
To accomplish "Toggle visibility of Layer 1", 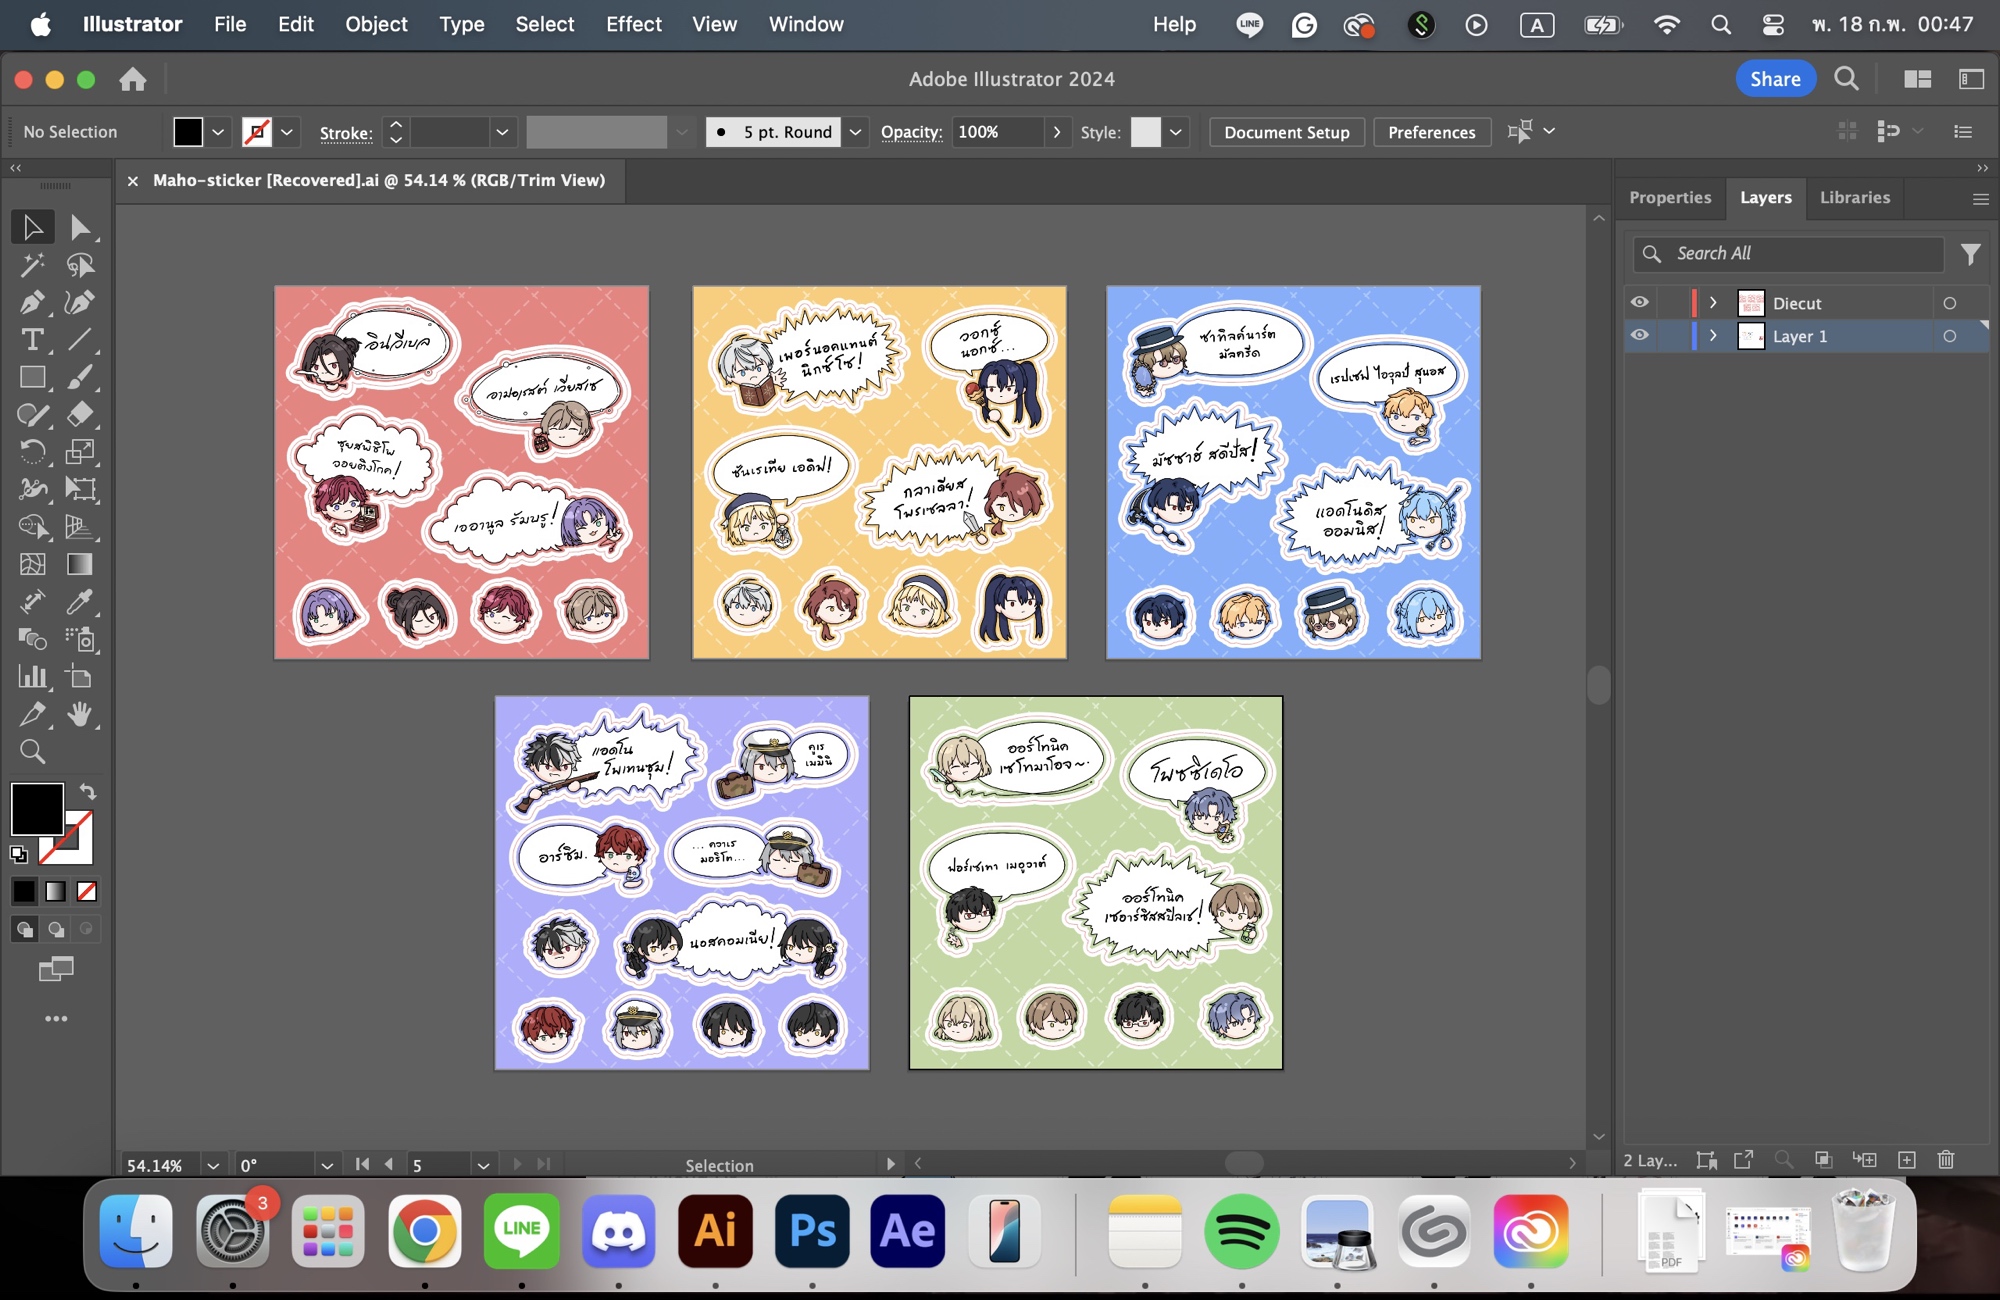I will 1640,335.
